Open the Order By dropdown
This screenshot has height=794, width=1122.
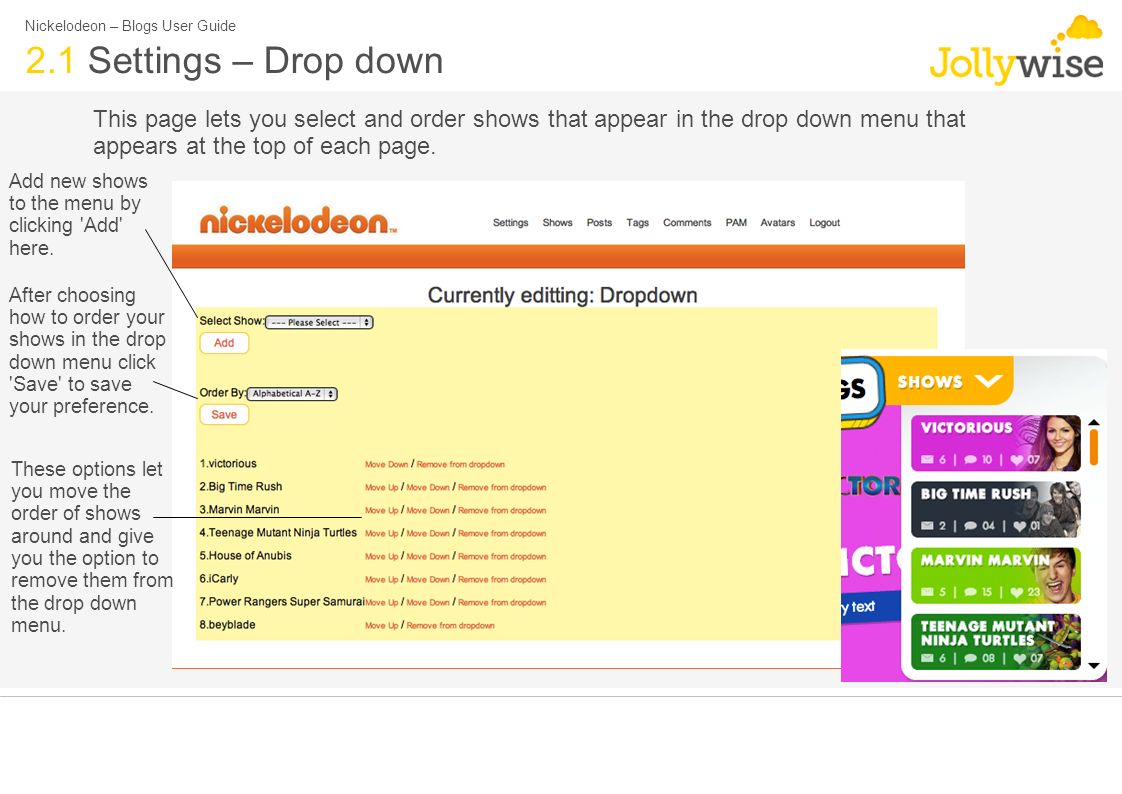point(292,393)
